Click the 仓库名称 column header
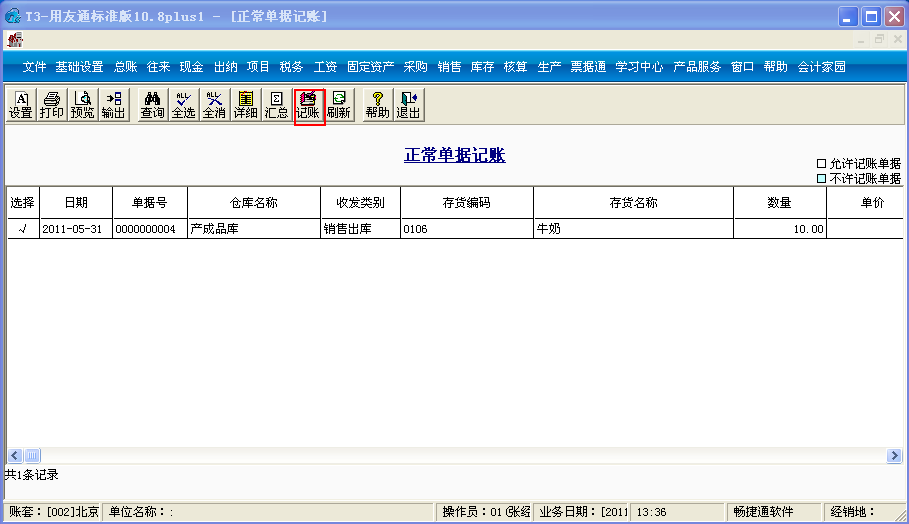This screenshot has width=909, height=524. click(x=254, y=203)
